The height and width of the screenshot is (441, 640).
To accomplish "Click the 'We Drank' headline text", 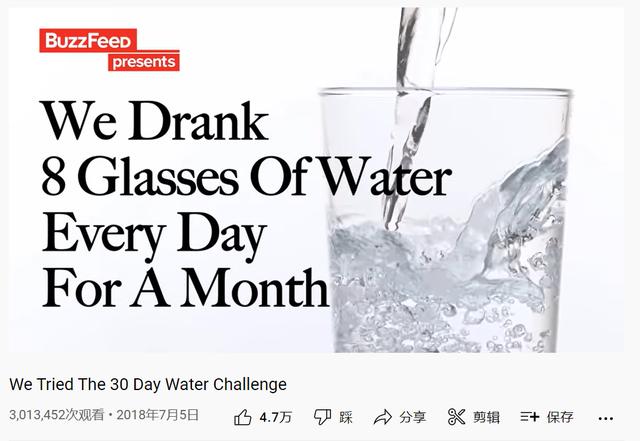I will [x=154, y=122].
